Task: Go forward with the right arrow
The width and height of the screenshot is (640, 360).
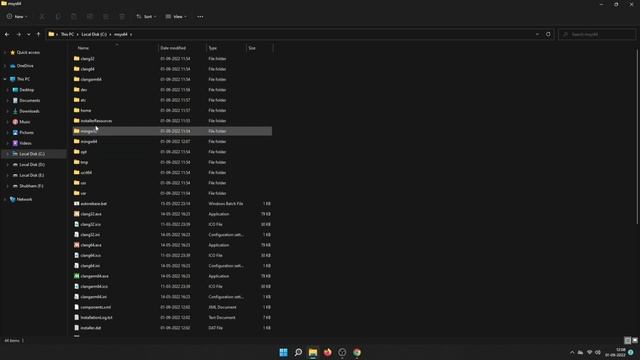Action: (18, 34)
